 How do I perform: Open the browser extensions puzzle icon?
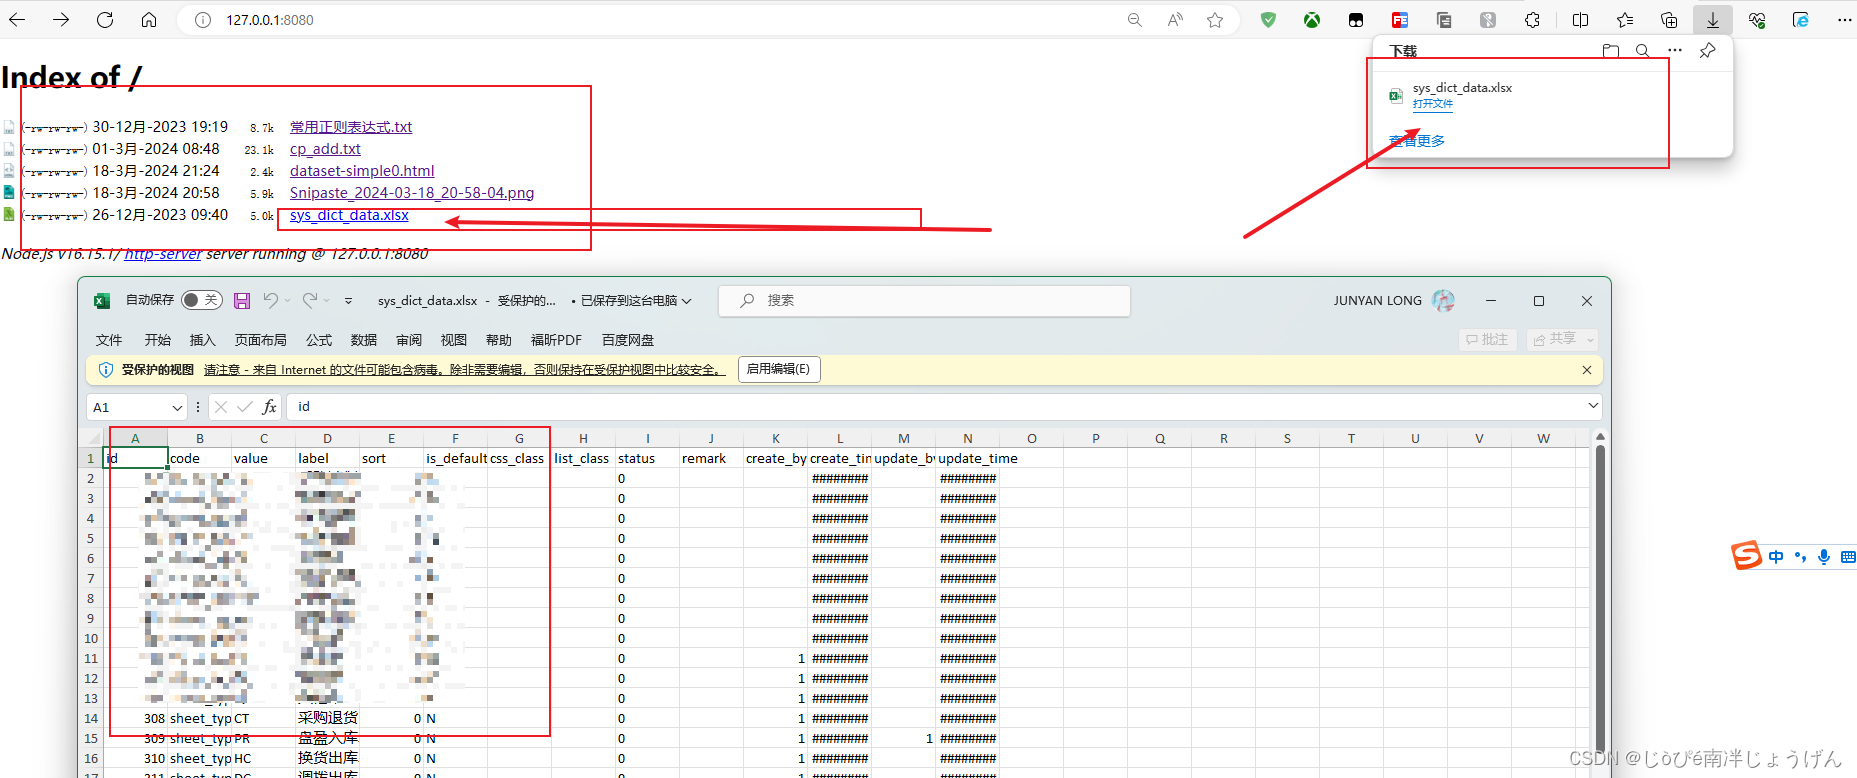pyautogui.click(x=1532, y=20)
